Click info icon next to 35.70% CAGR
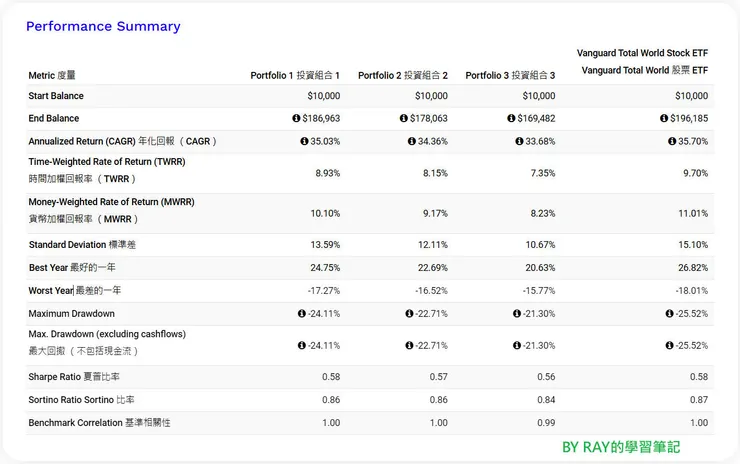The height and width of the screenshot is (464, 740). 671,141
